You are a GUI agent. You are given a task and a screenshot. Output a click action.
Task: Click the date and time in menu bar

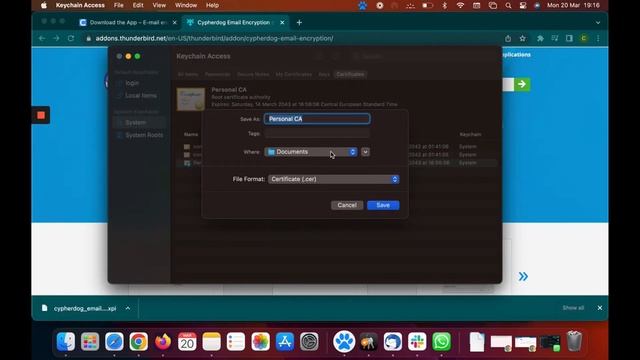(573, 5)
